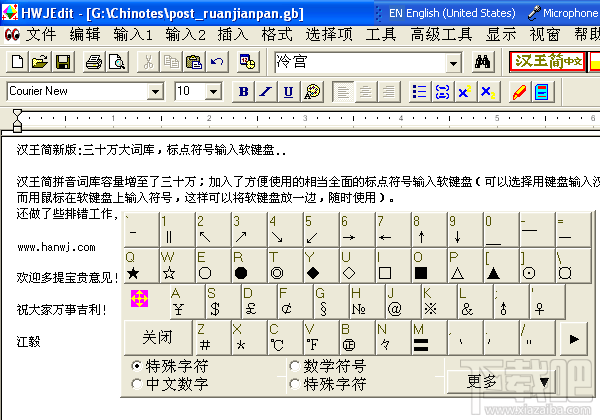
Task: Click the J key with @ symbol
Action: pos(403,301)
